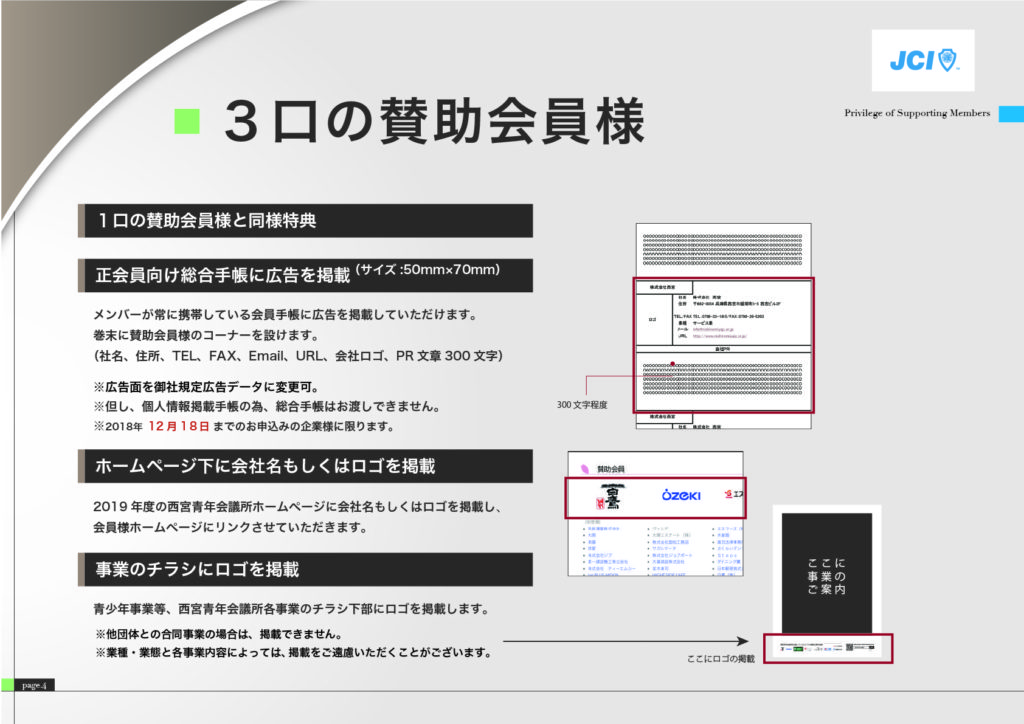Click line 青少年事業等、西宮青年会議所各事業
1024x724 pixels.
(x=291, y=608)
